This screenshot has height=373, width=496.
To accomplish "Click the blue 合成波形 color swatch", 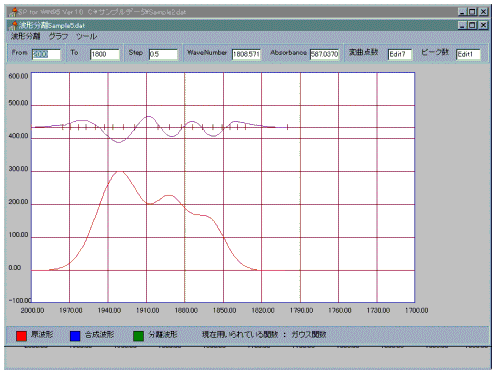I will tap(75, 336).
